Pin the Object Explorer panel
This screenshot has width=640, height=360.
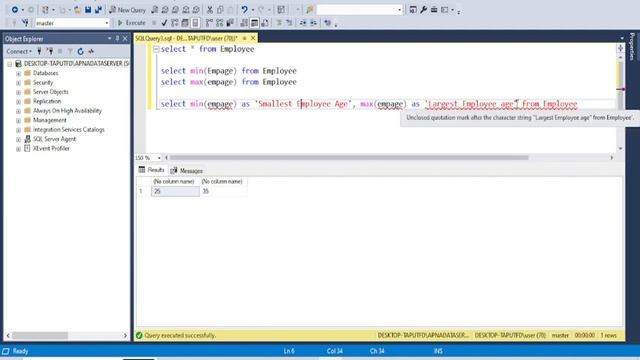[117, 38]
